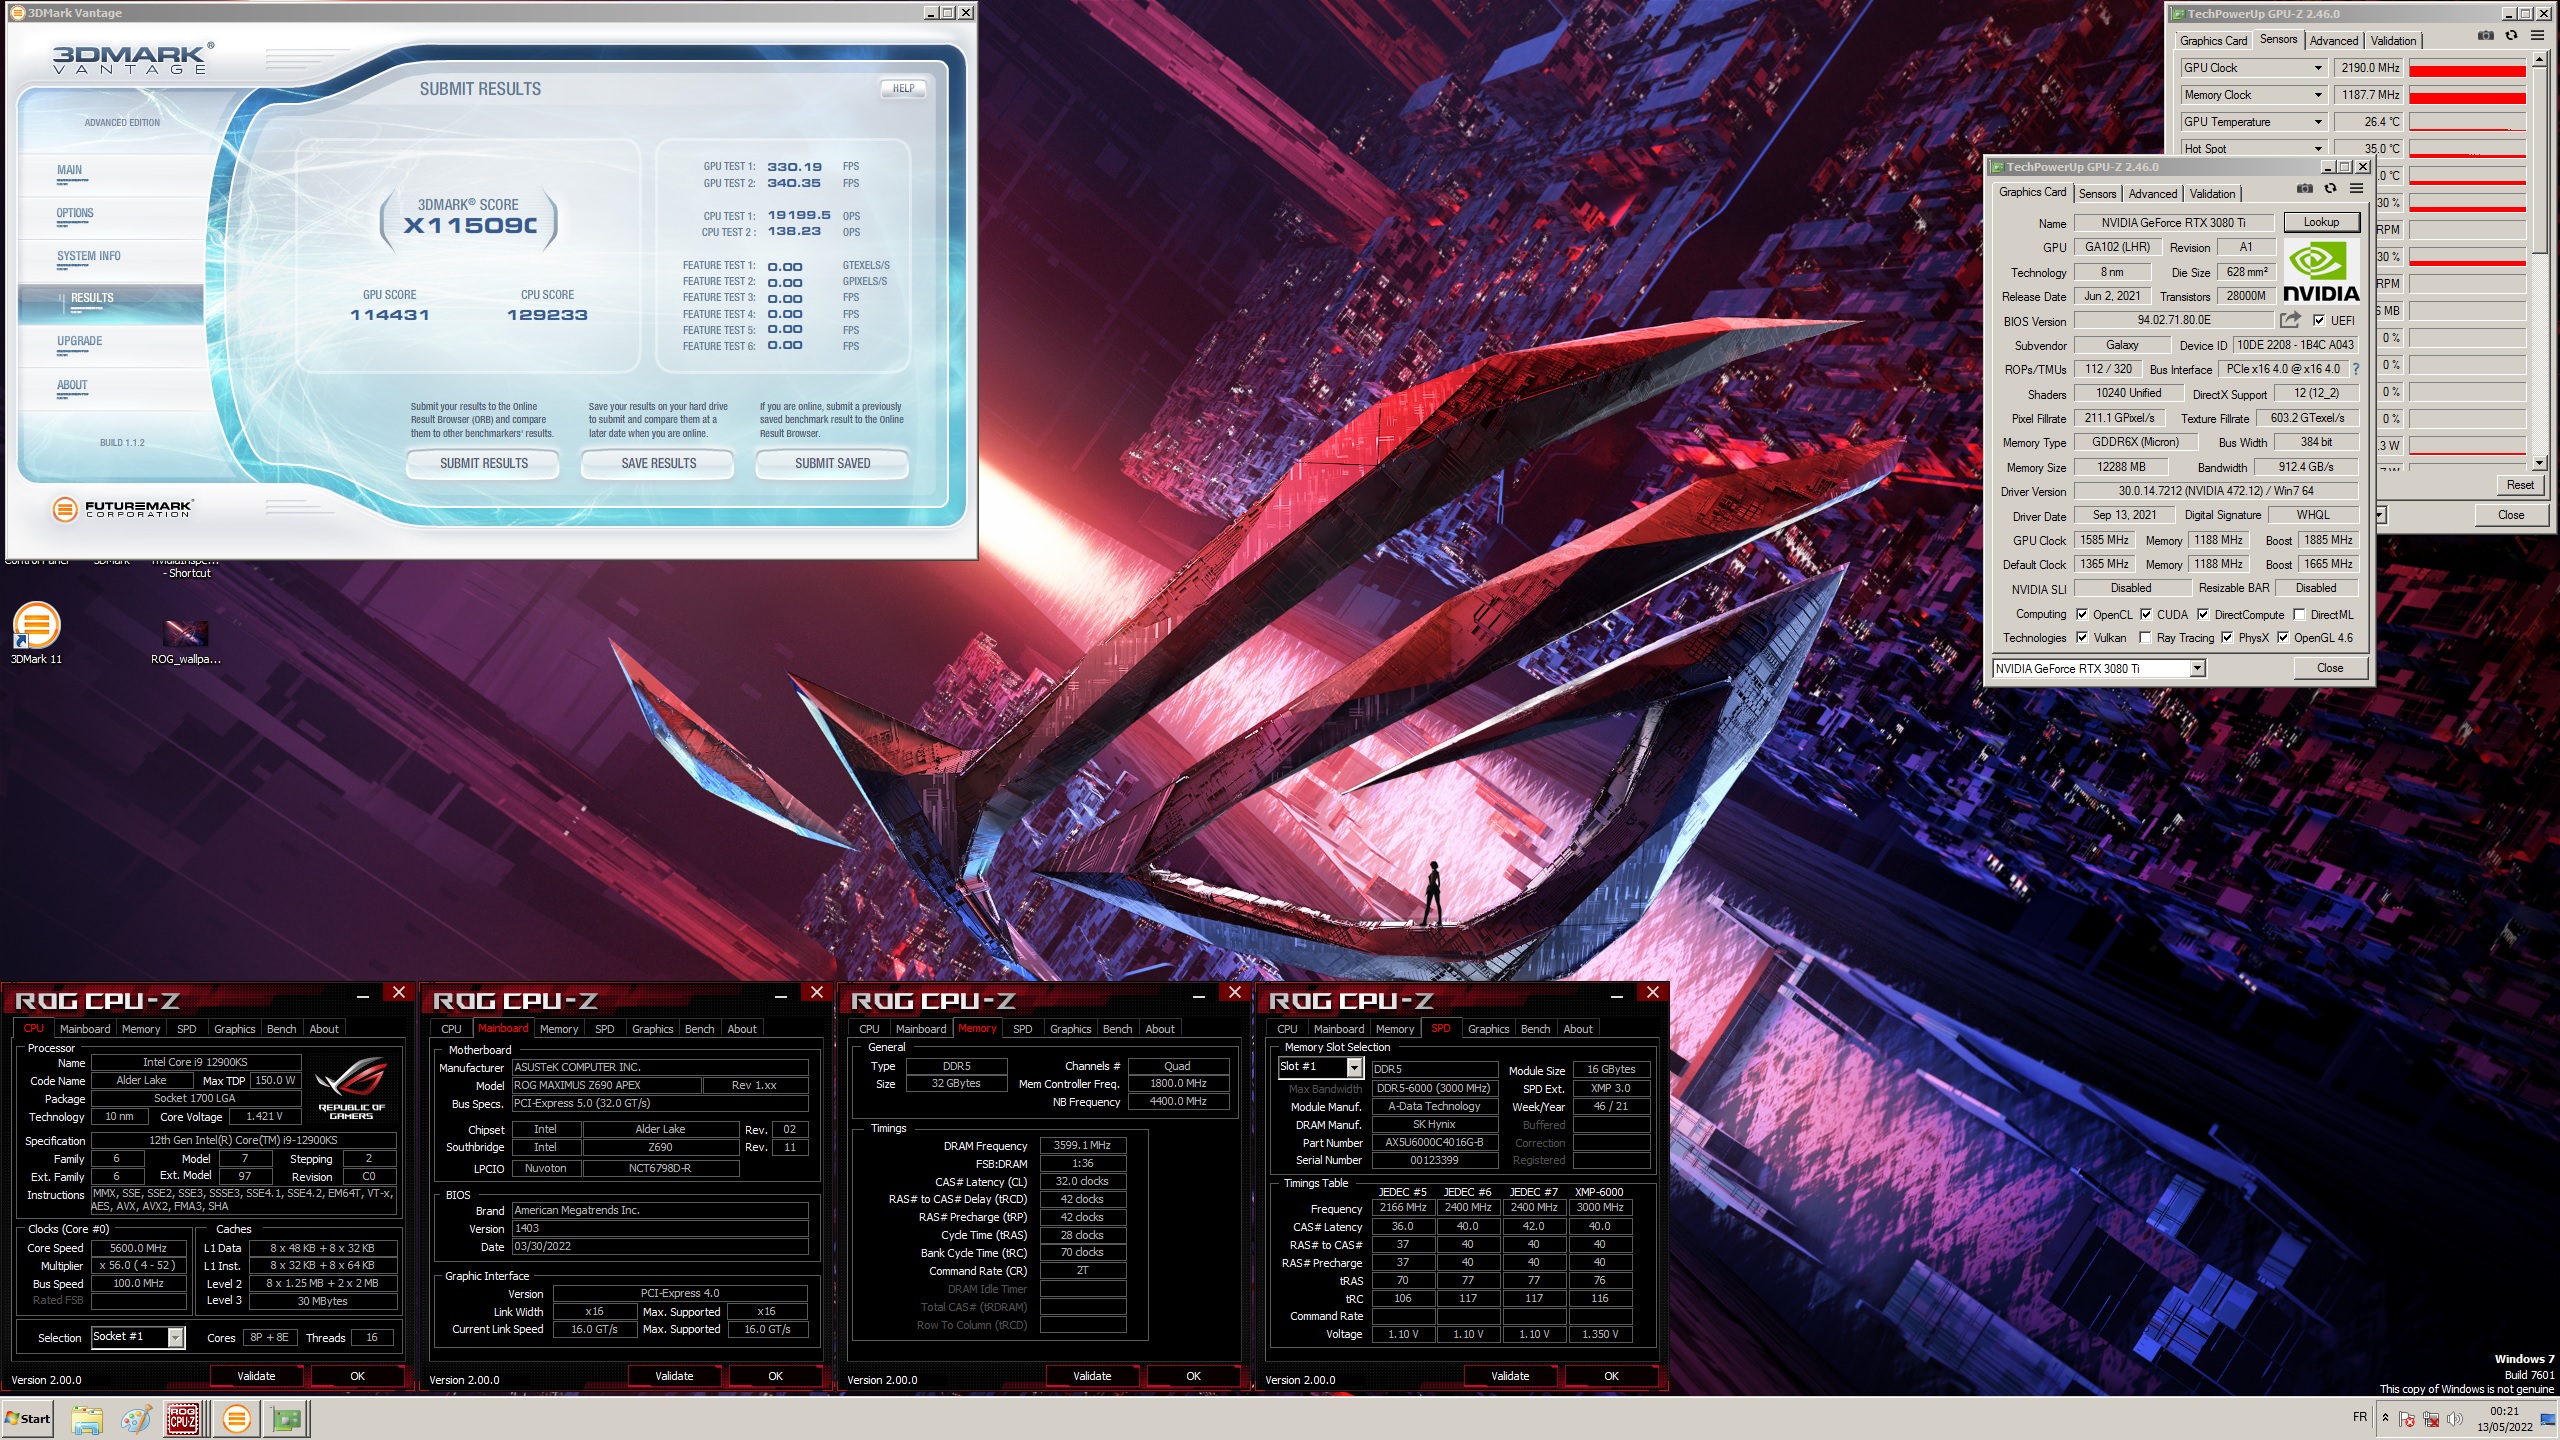
Task: Open the hamburger menu in the front GPU-Z window
Action: [x=2356, y=189]
